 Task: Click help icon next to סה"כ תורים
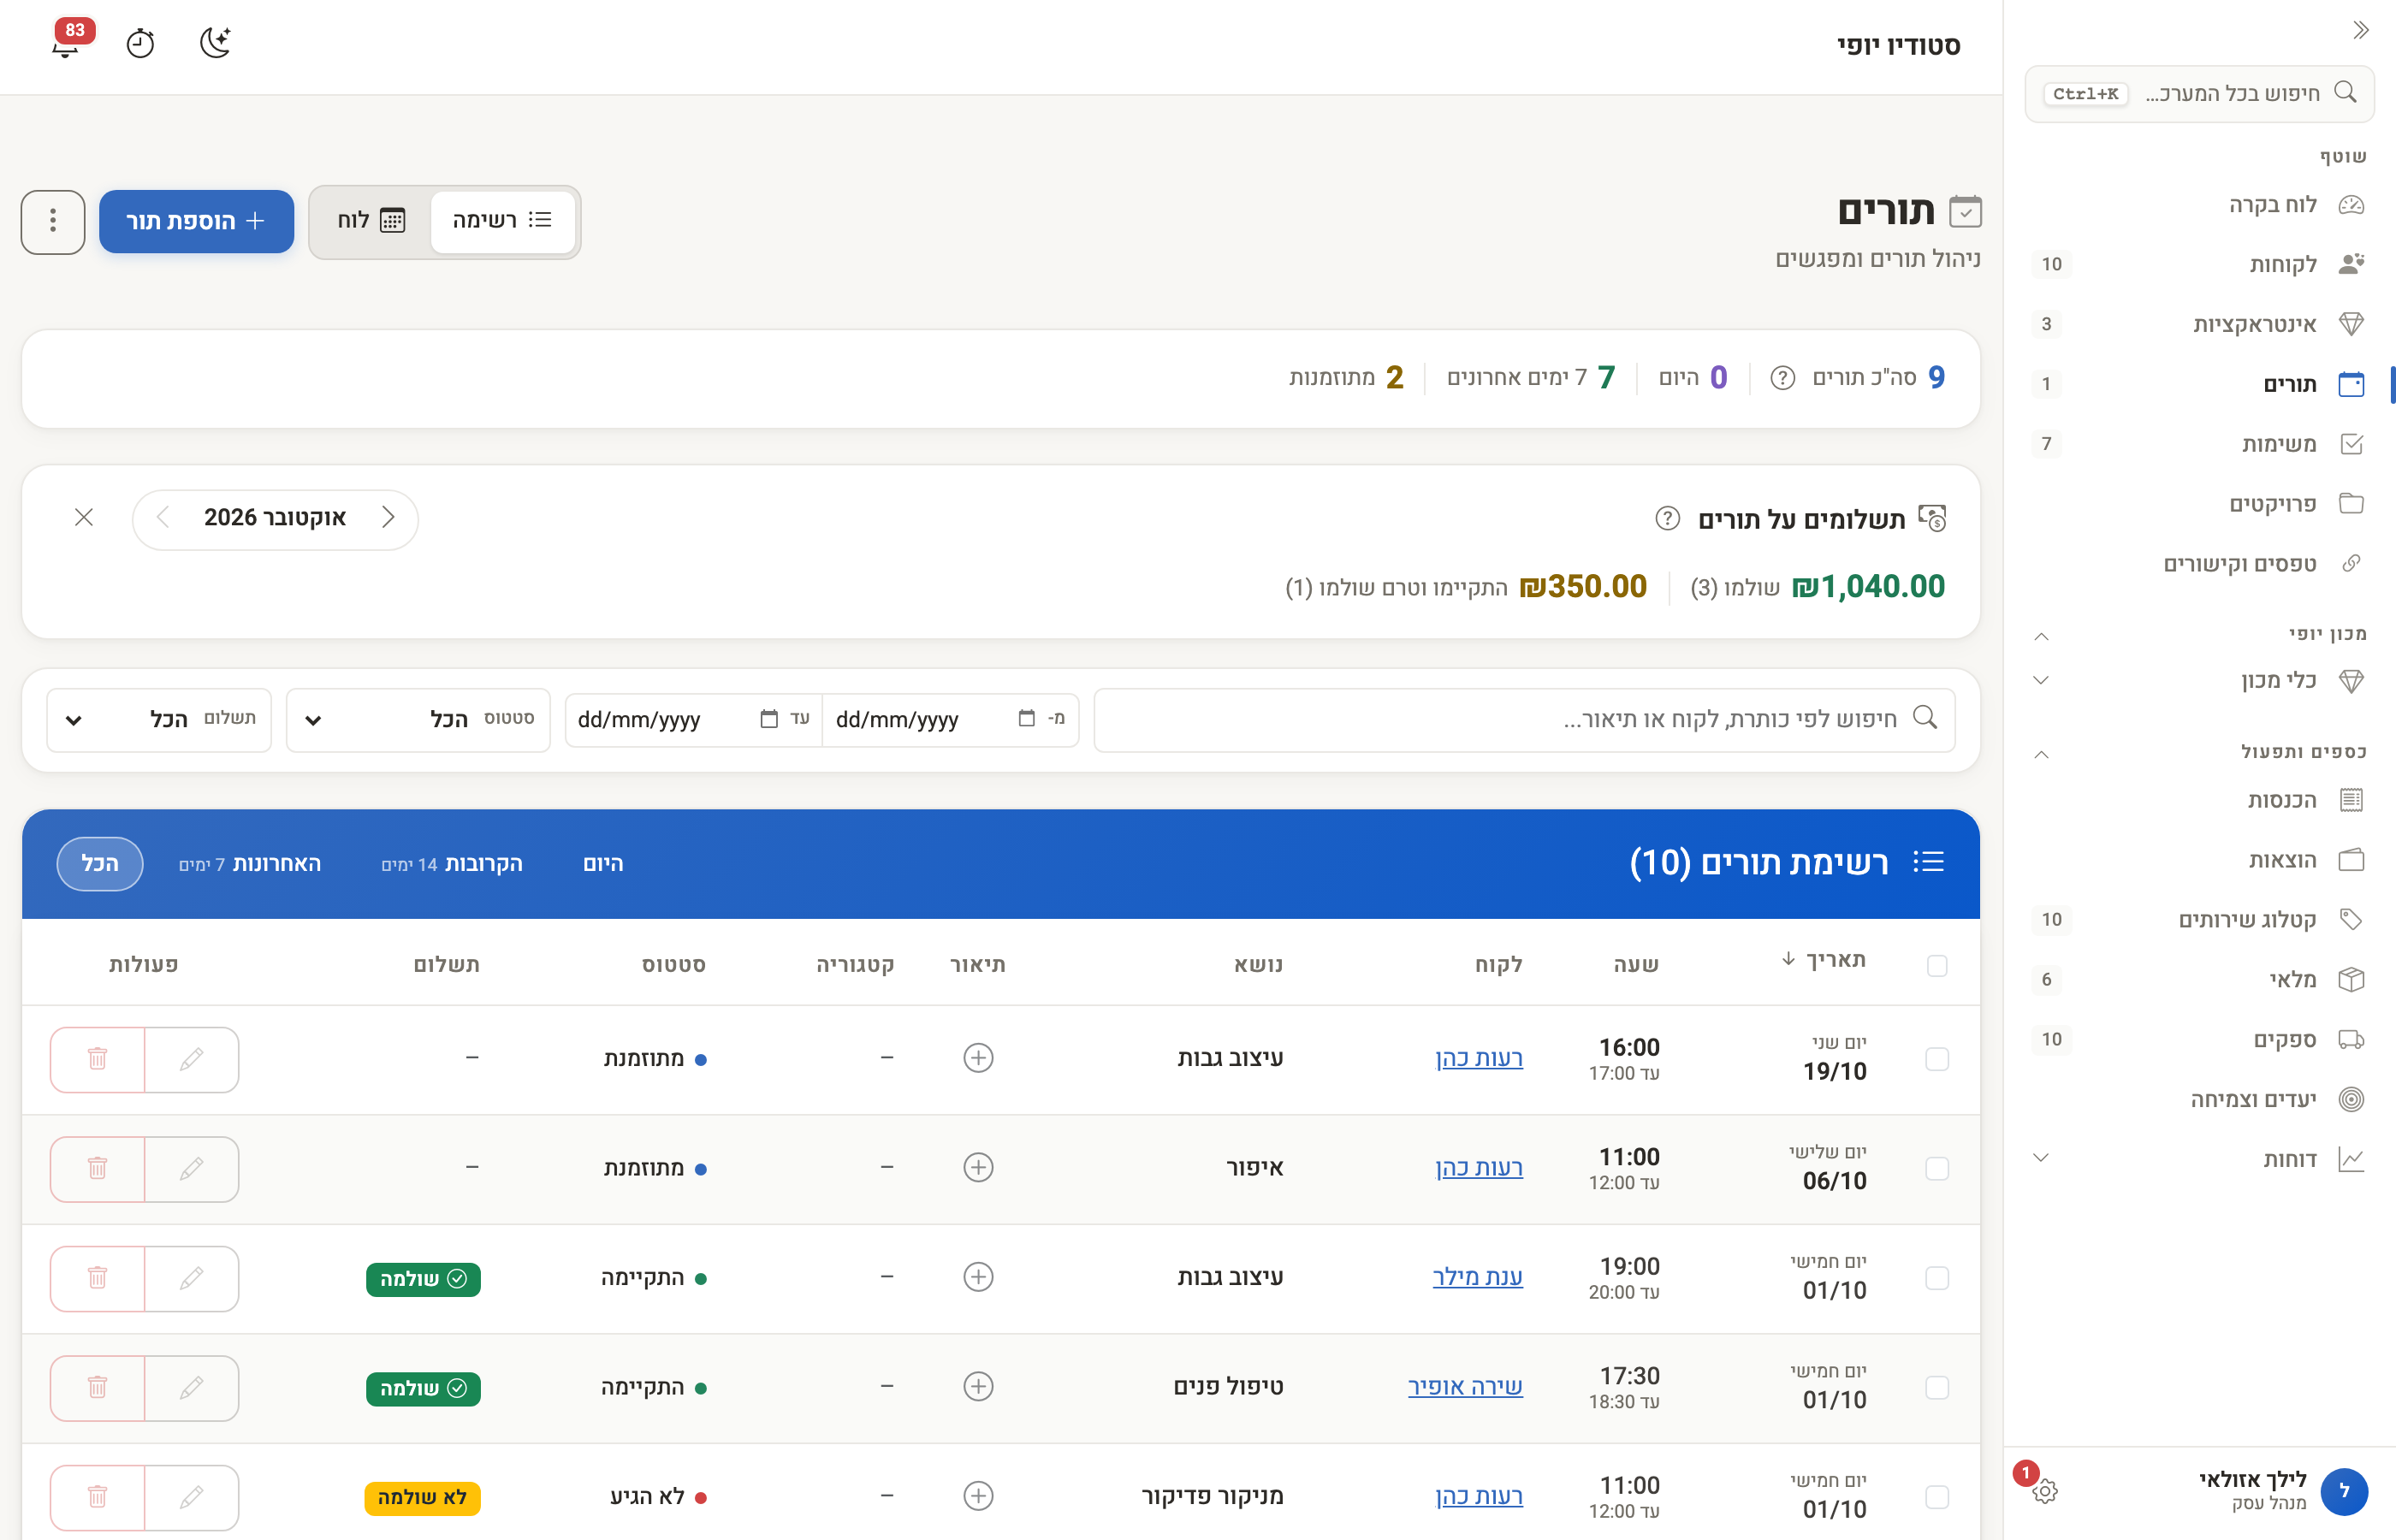1782,378
